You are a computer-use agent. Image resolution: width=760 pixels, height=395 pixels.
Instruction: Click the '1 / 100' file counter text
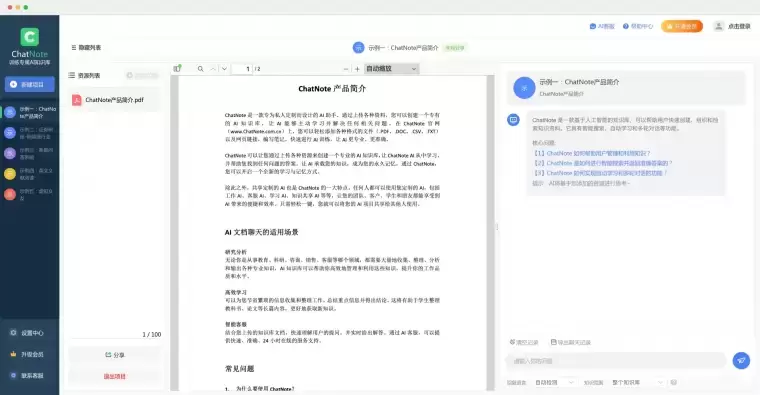pyautogui.click(x=152, y=334)
